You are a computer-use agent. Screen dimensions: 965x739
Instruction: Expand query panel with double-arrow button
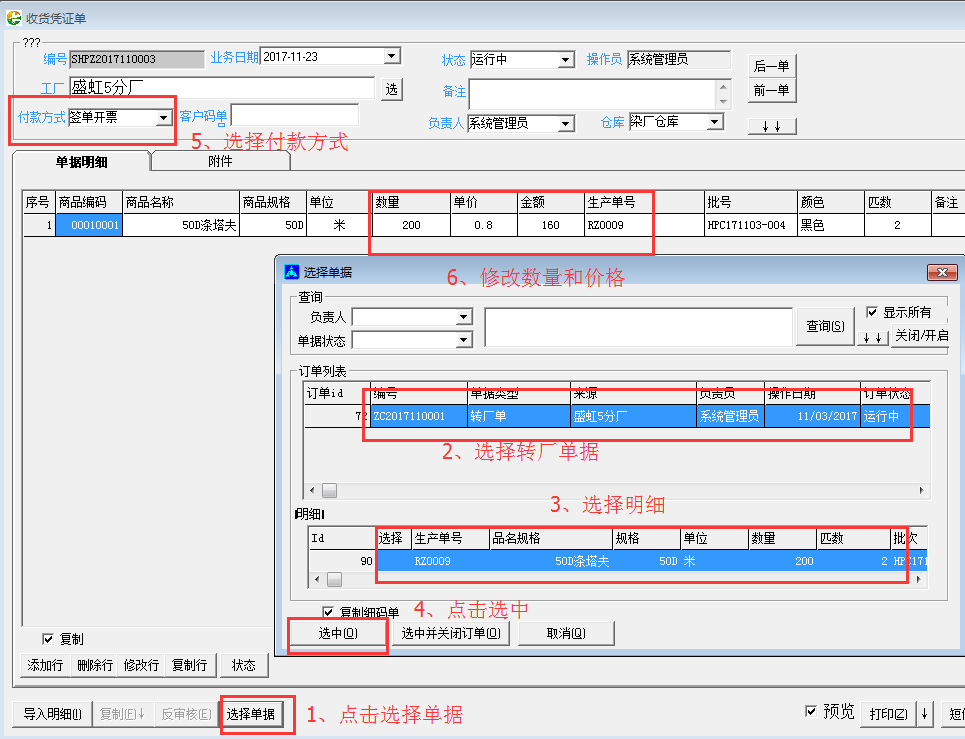[873, 338]
